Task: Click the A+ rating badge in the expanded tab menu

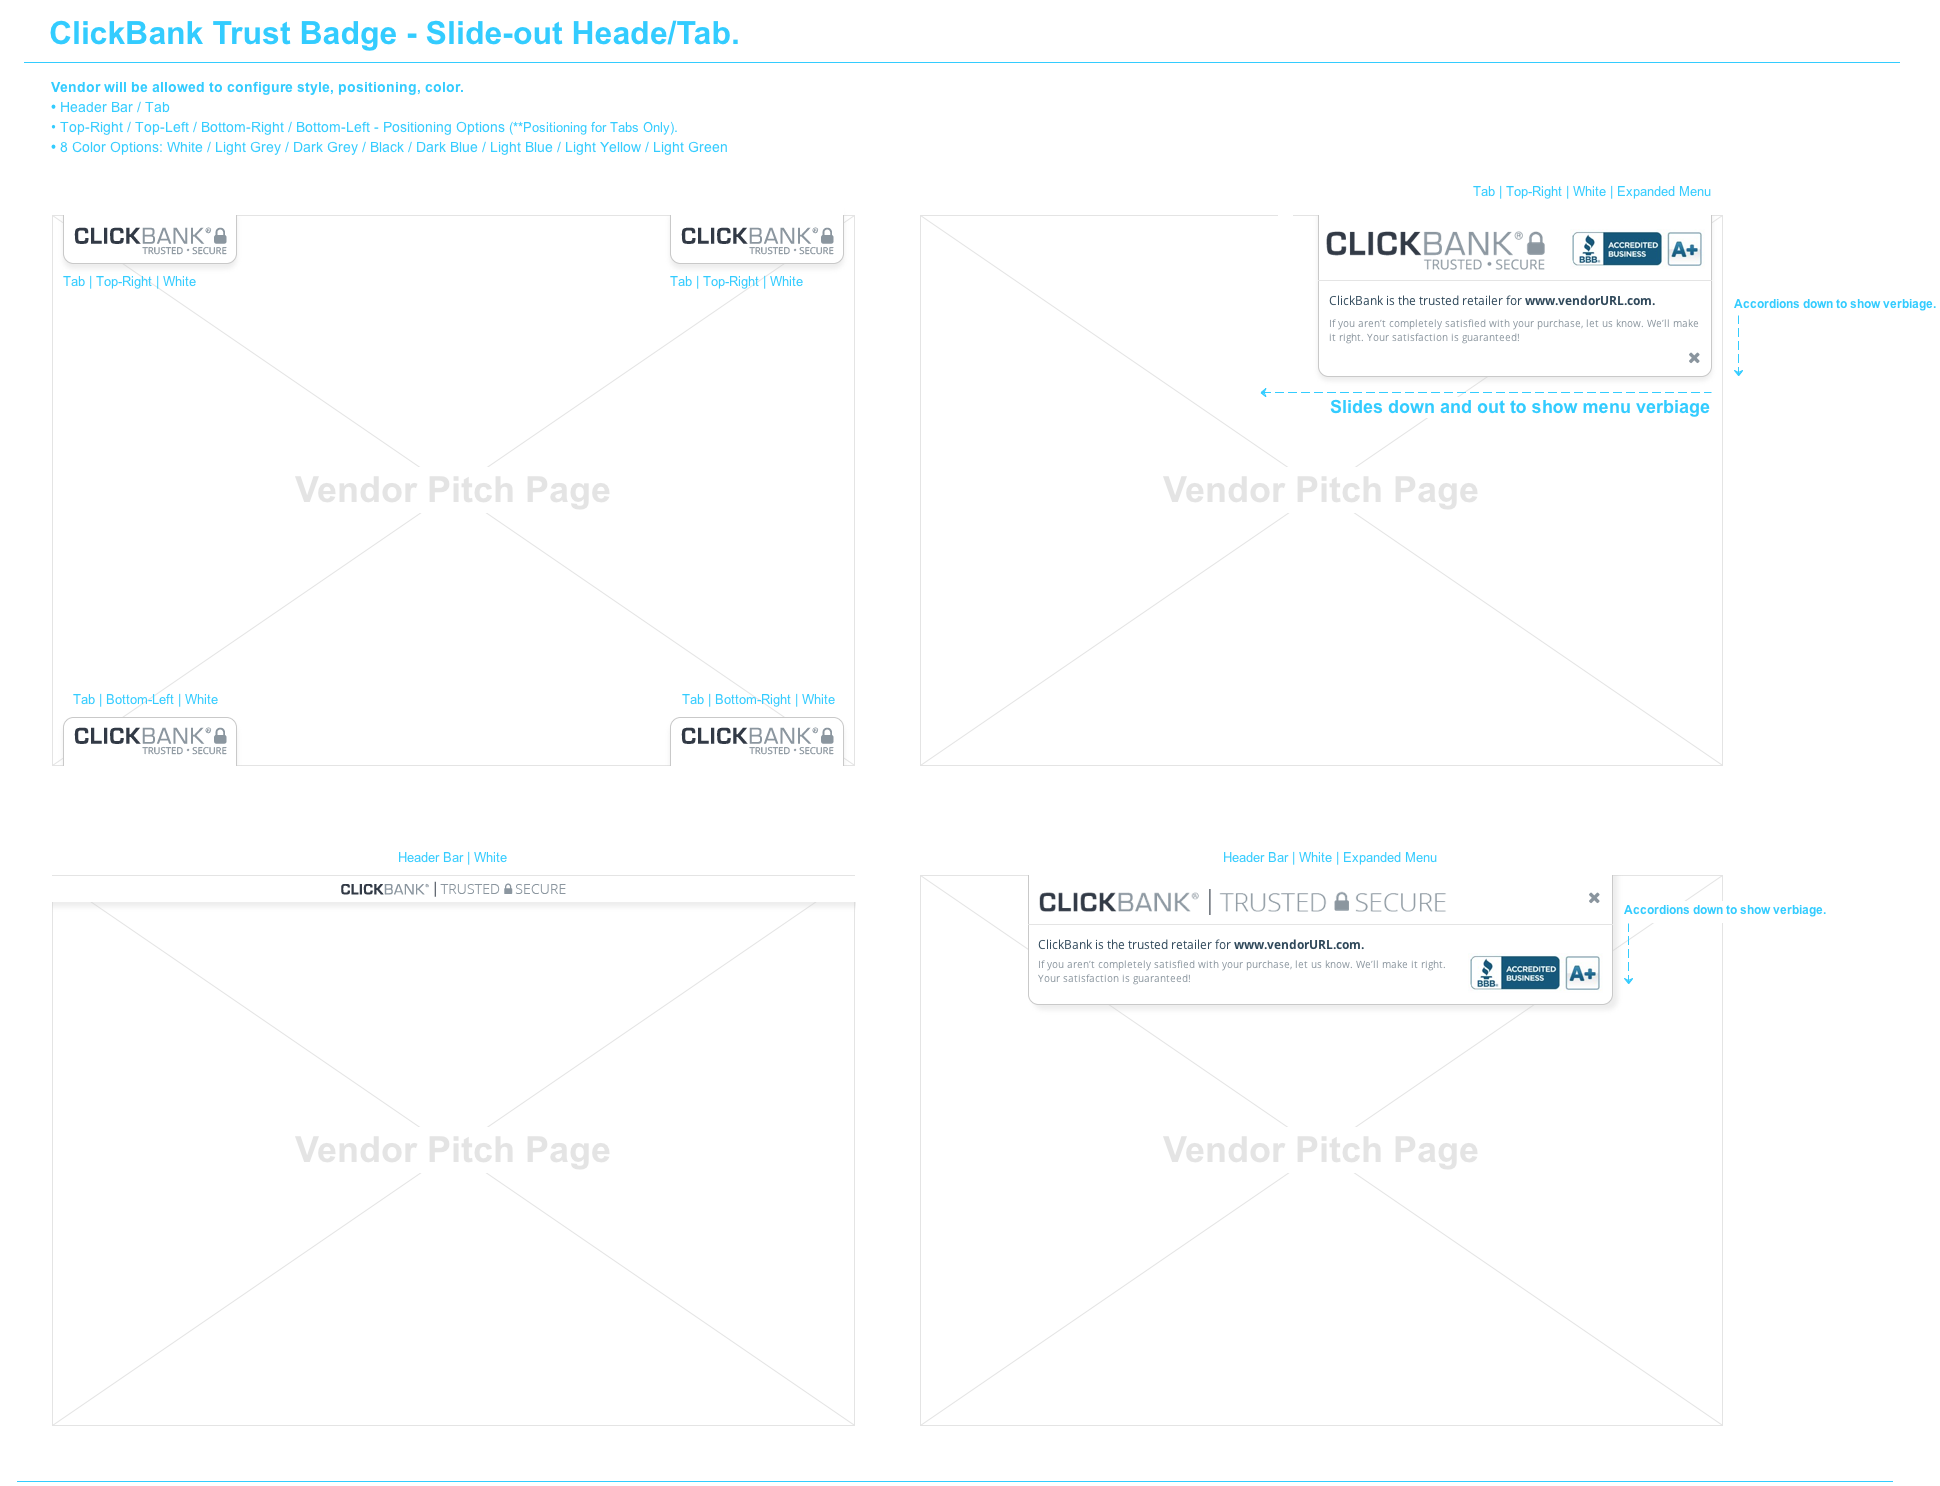Action: [x=1685, y=249]
